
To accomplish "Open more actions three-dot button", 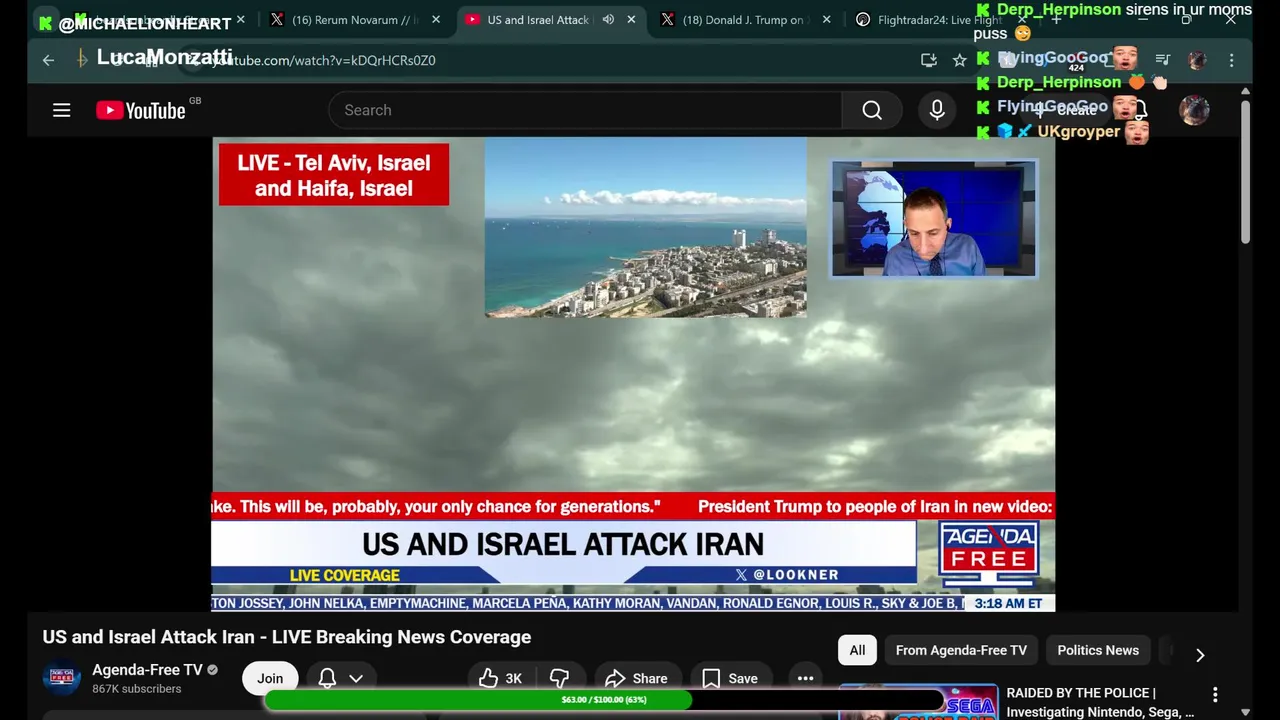I will [806, 678].
